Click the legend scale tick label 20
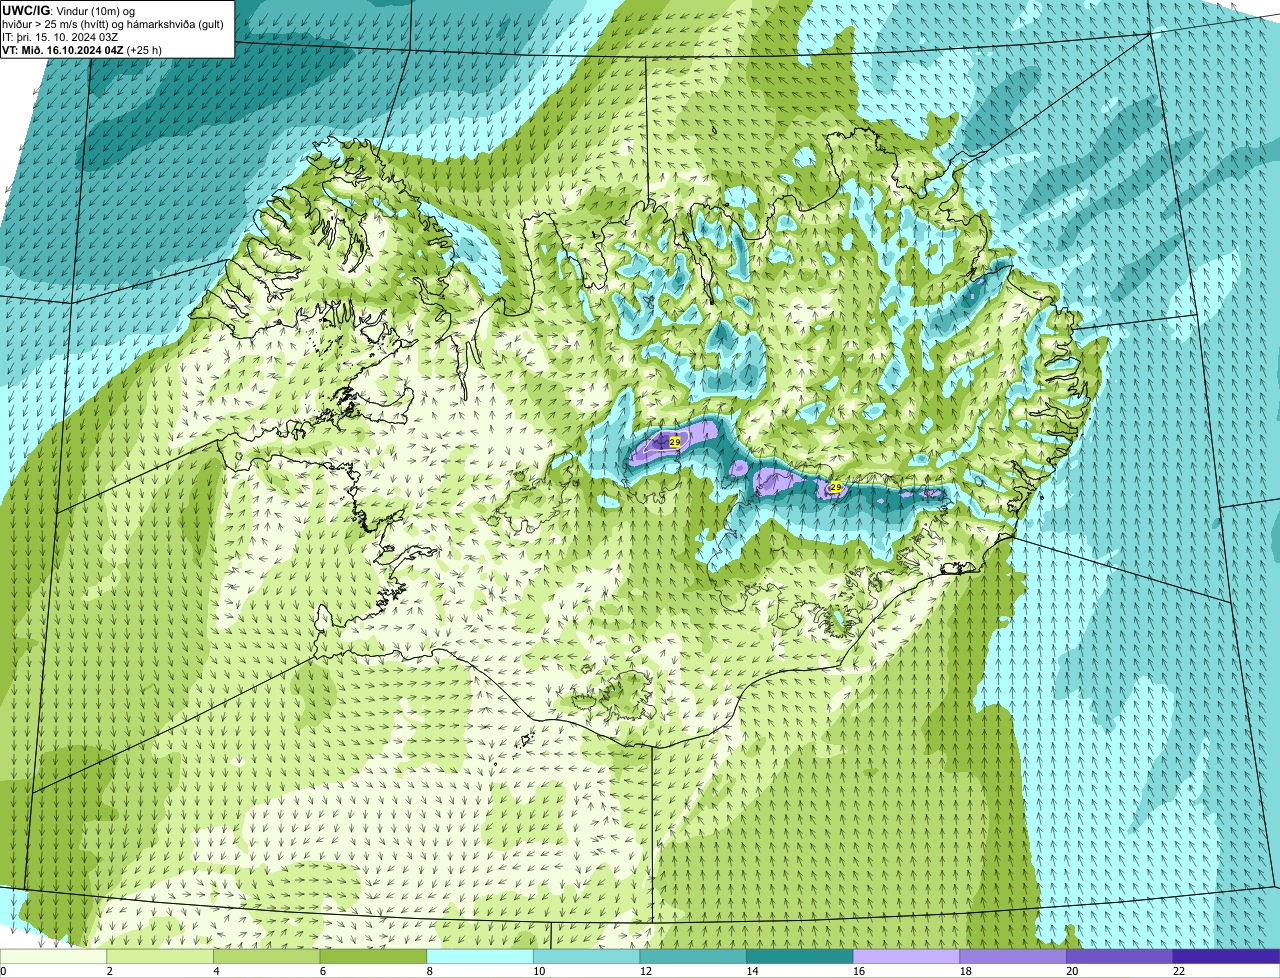The width and height of the screenshot is (1280, 978). (x=1073, y=971)
